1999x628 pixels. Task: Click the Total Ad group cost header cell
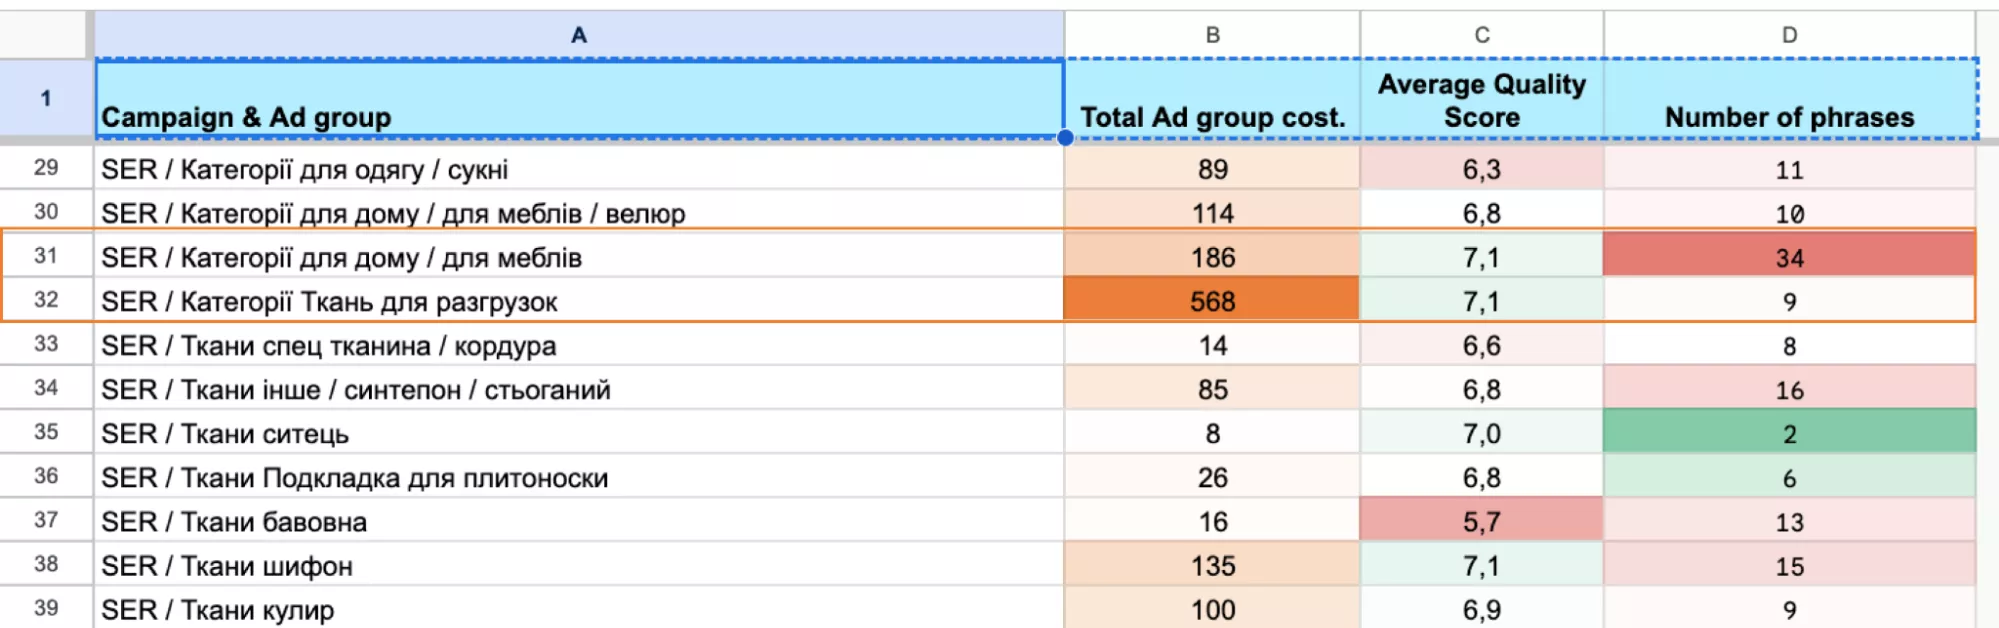[x=1212, y=98]
